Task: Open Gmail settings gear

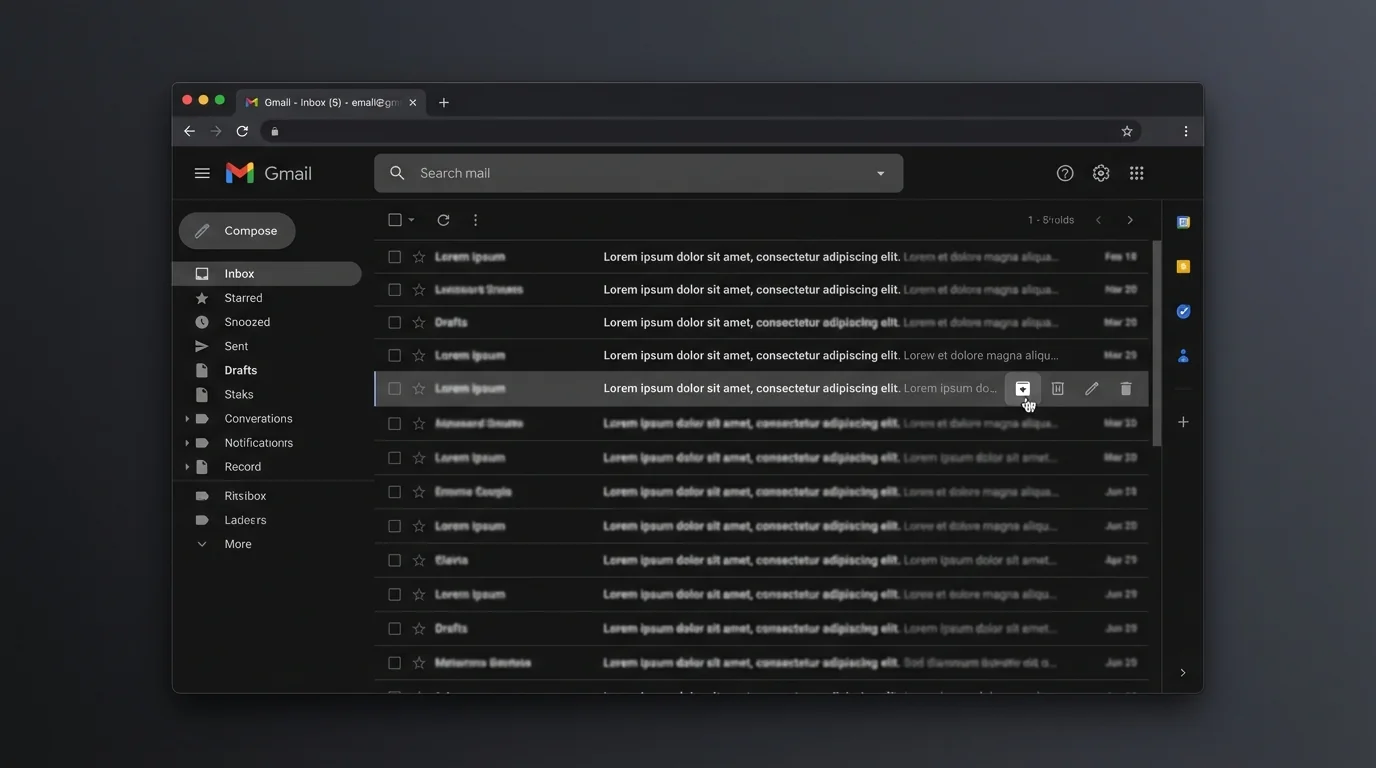Action: click(1101, 173)
